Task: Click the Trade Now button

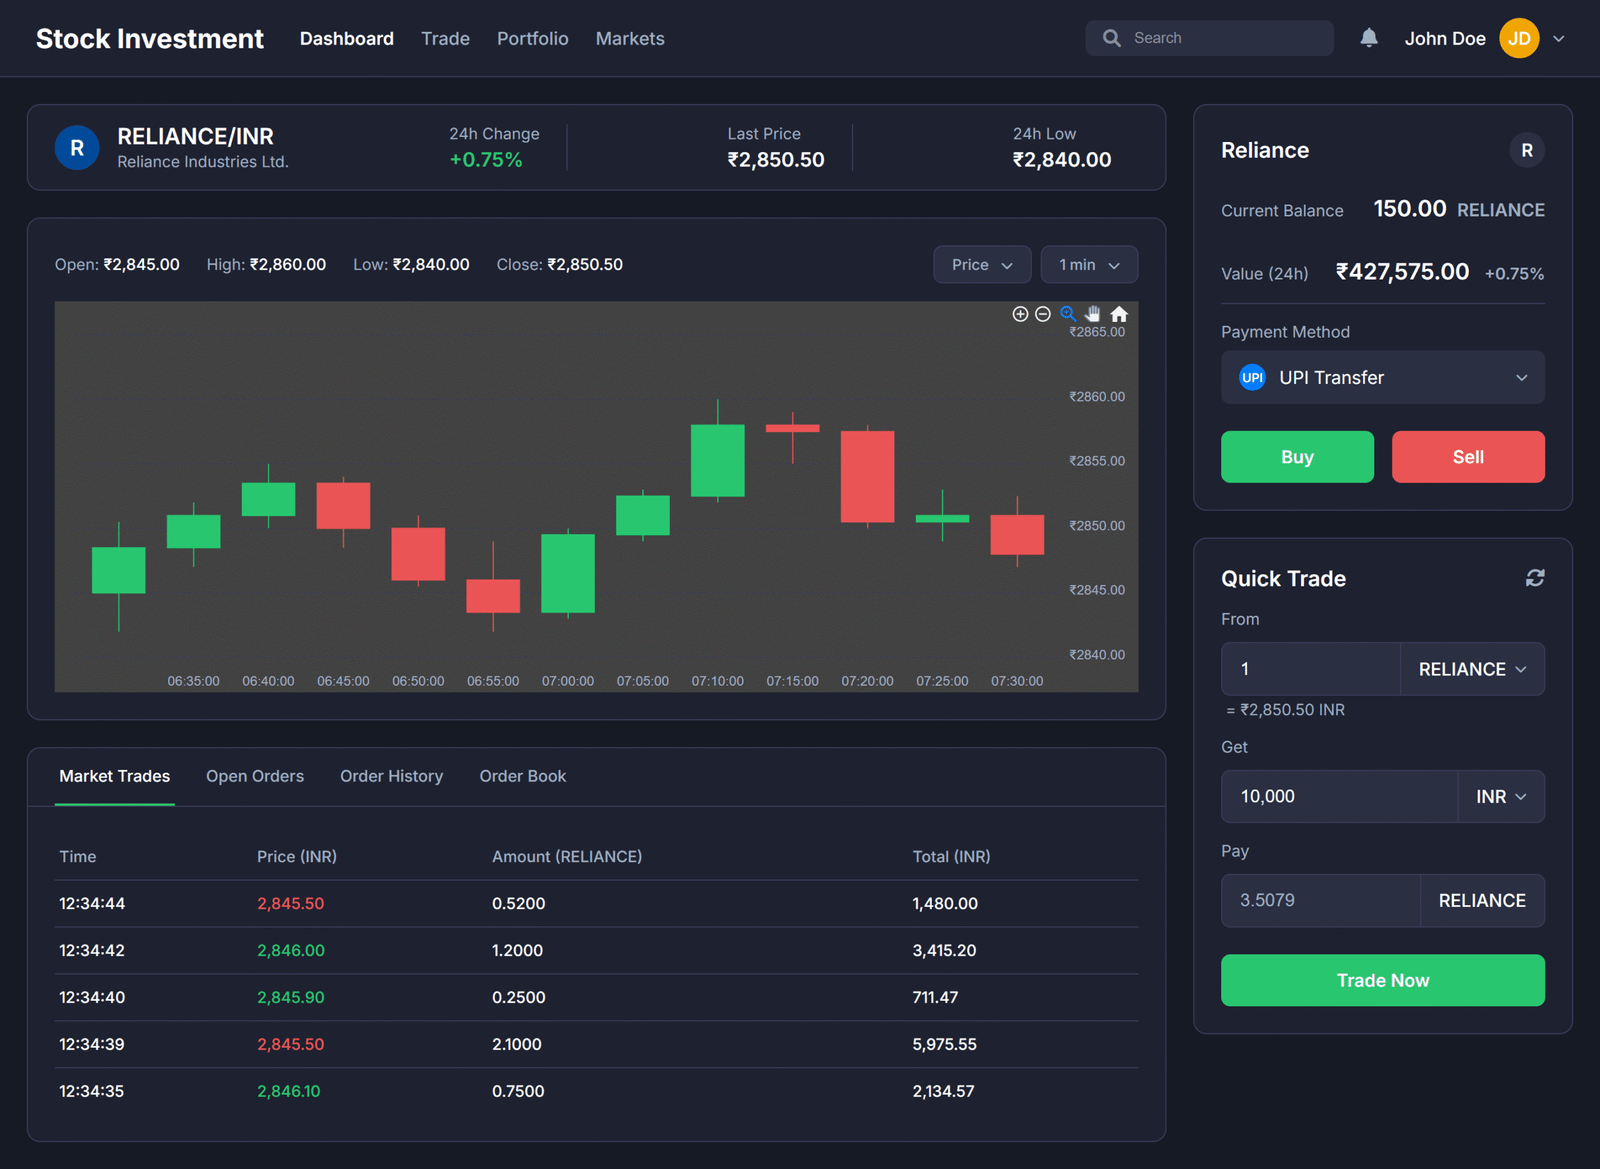Action: 1382,980
